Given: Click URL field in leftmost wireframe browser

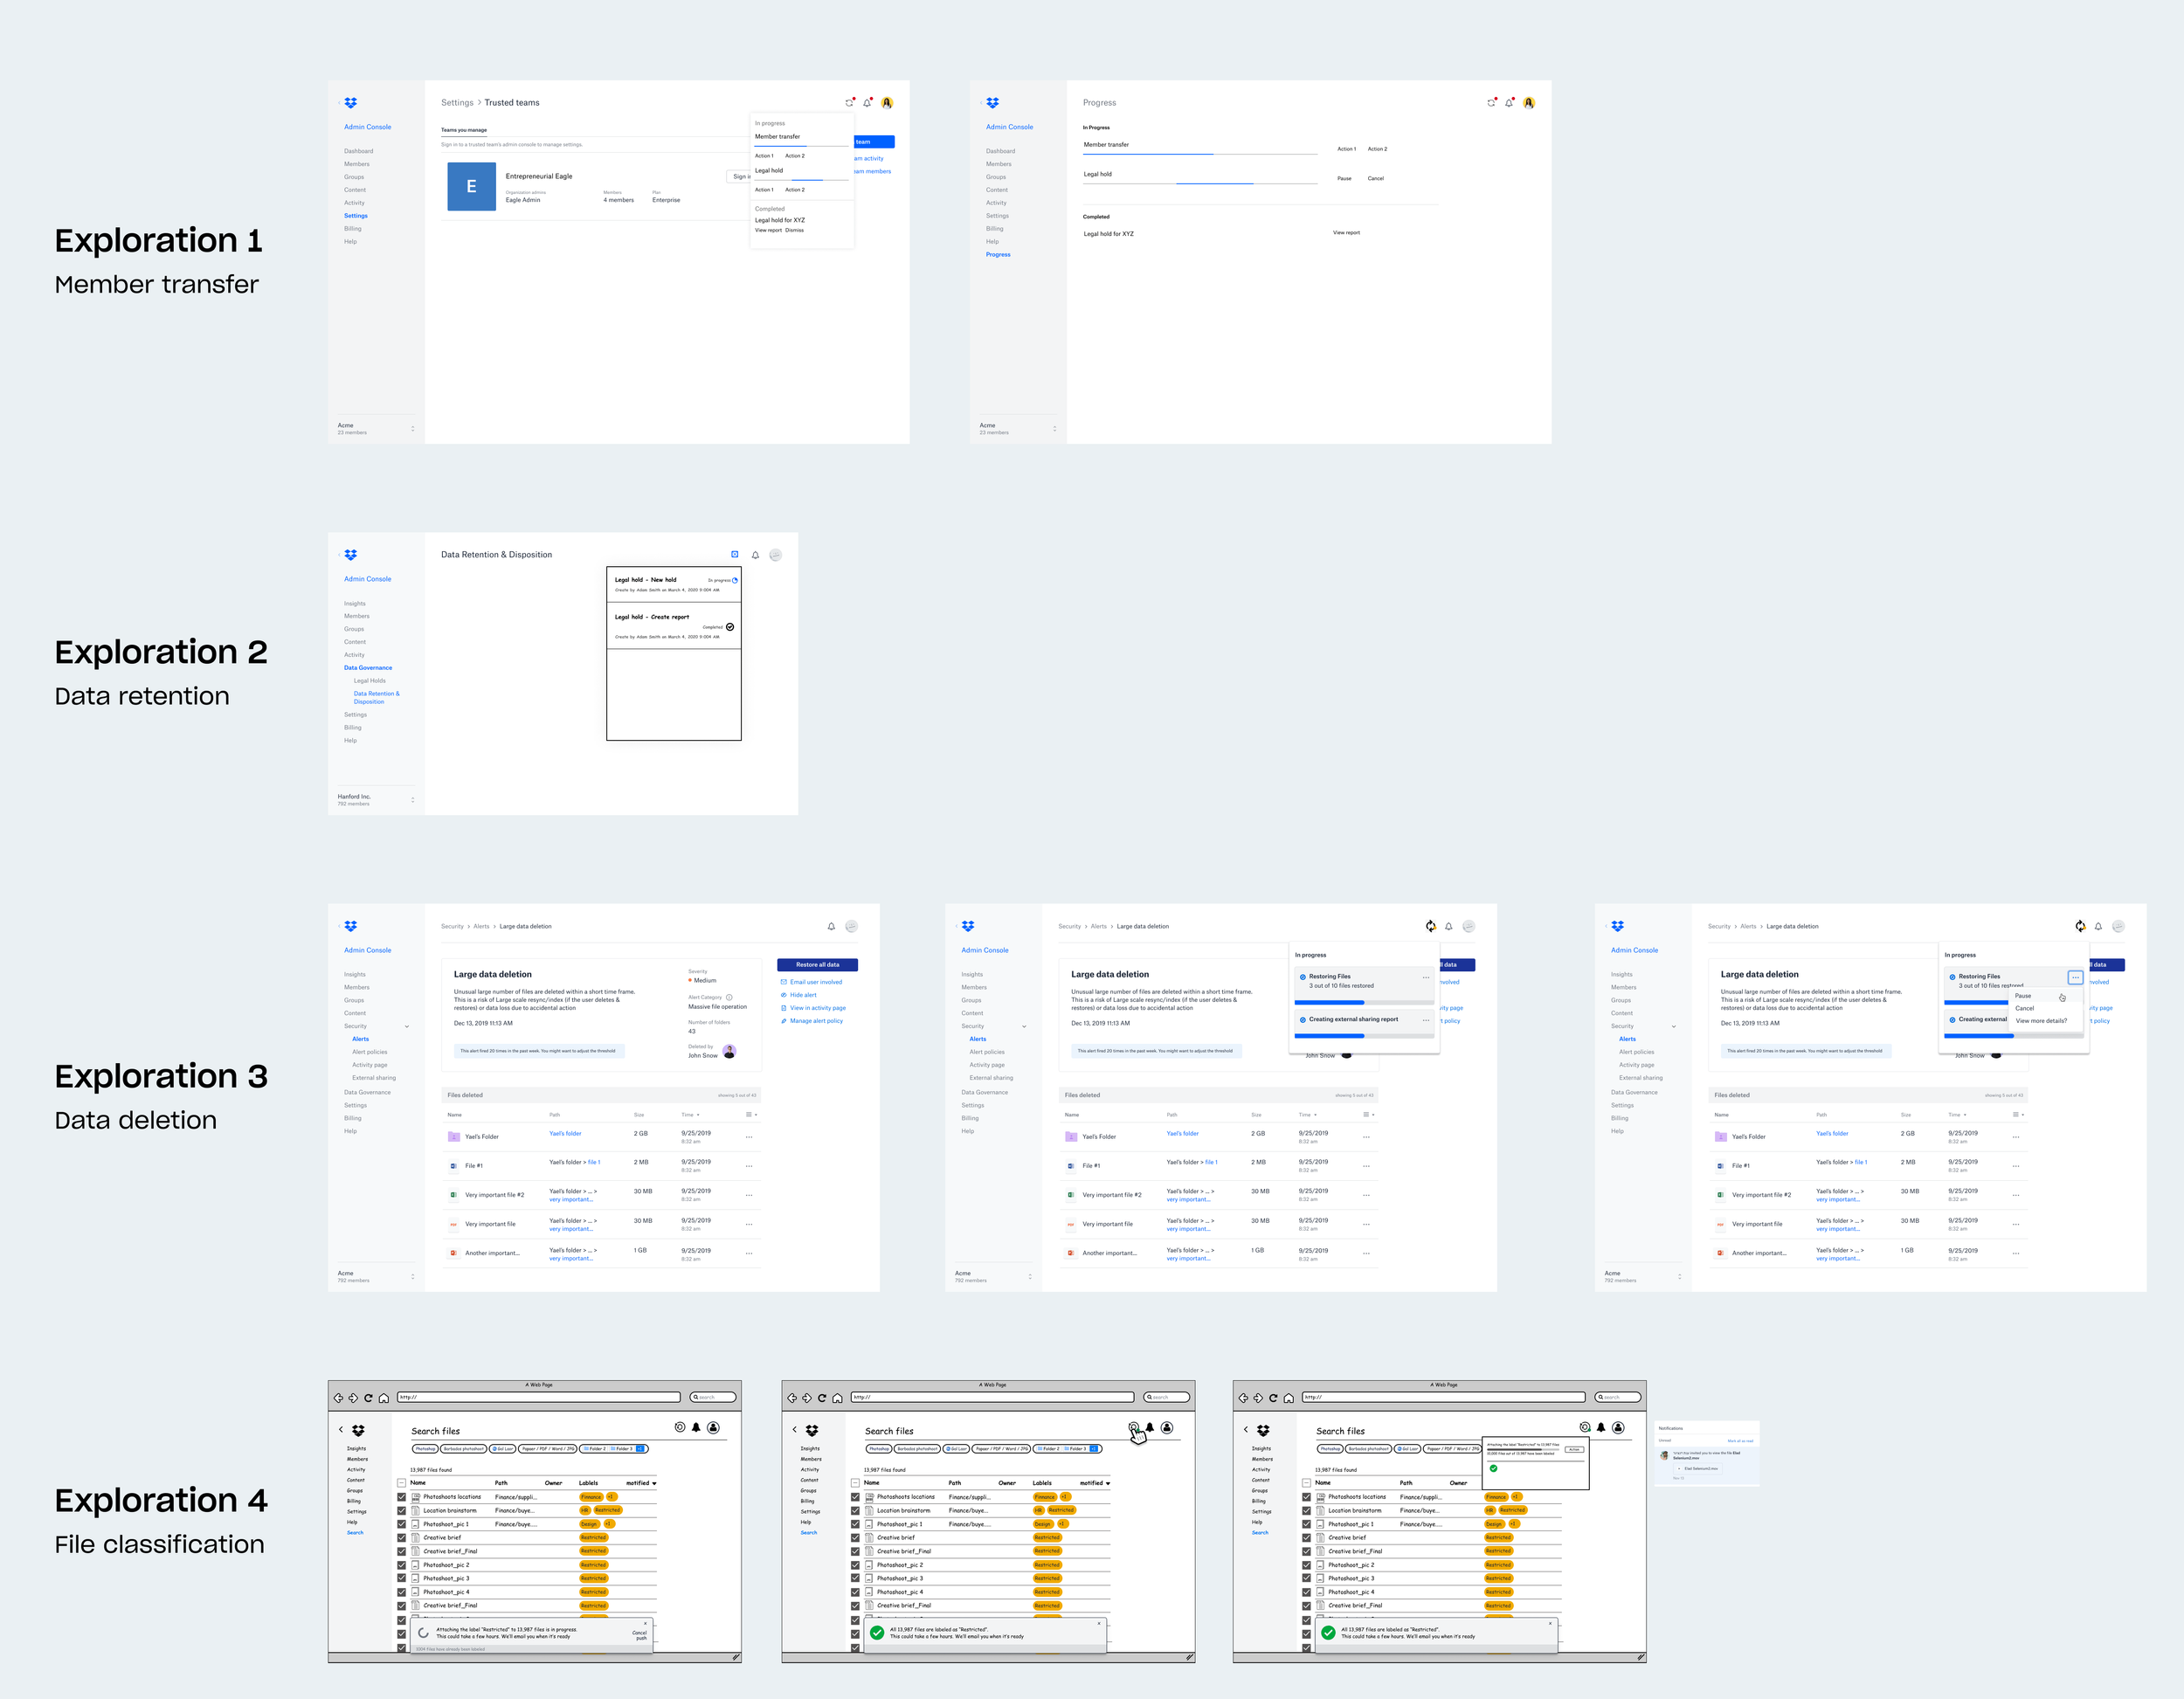Looking at the screenshot, I should coord(538,1398).
